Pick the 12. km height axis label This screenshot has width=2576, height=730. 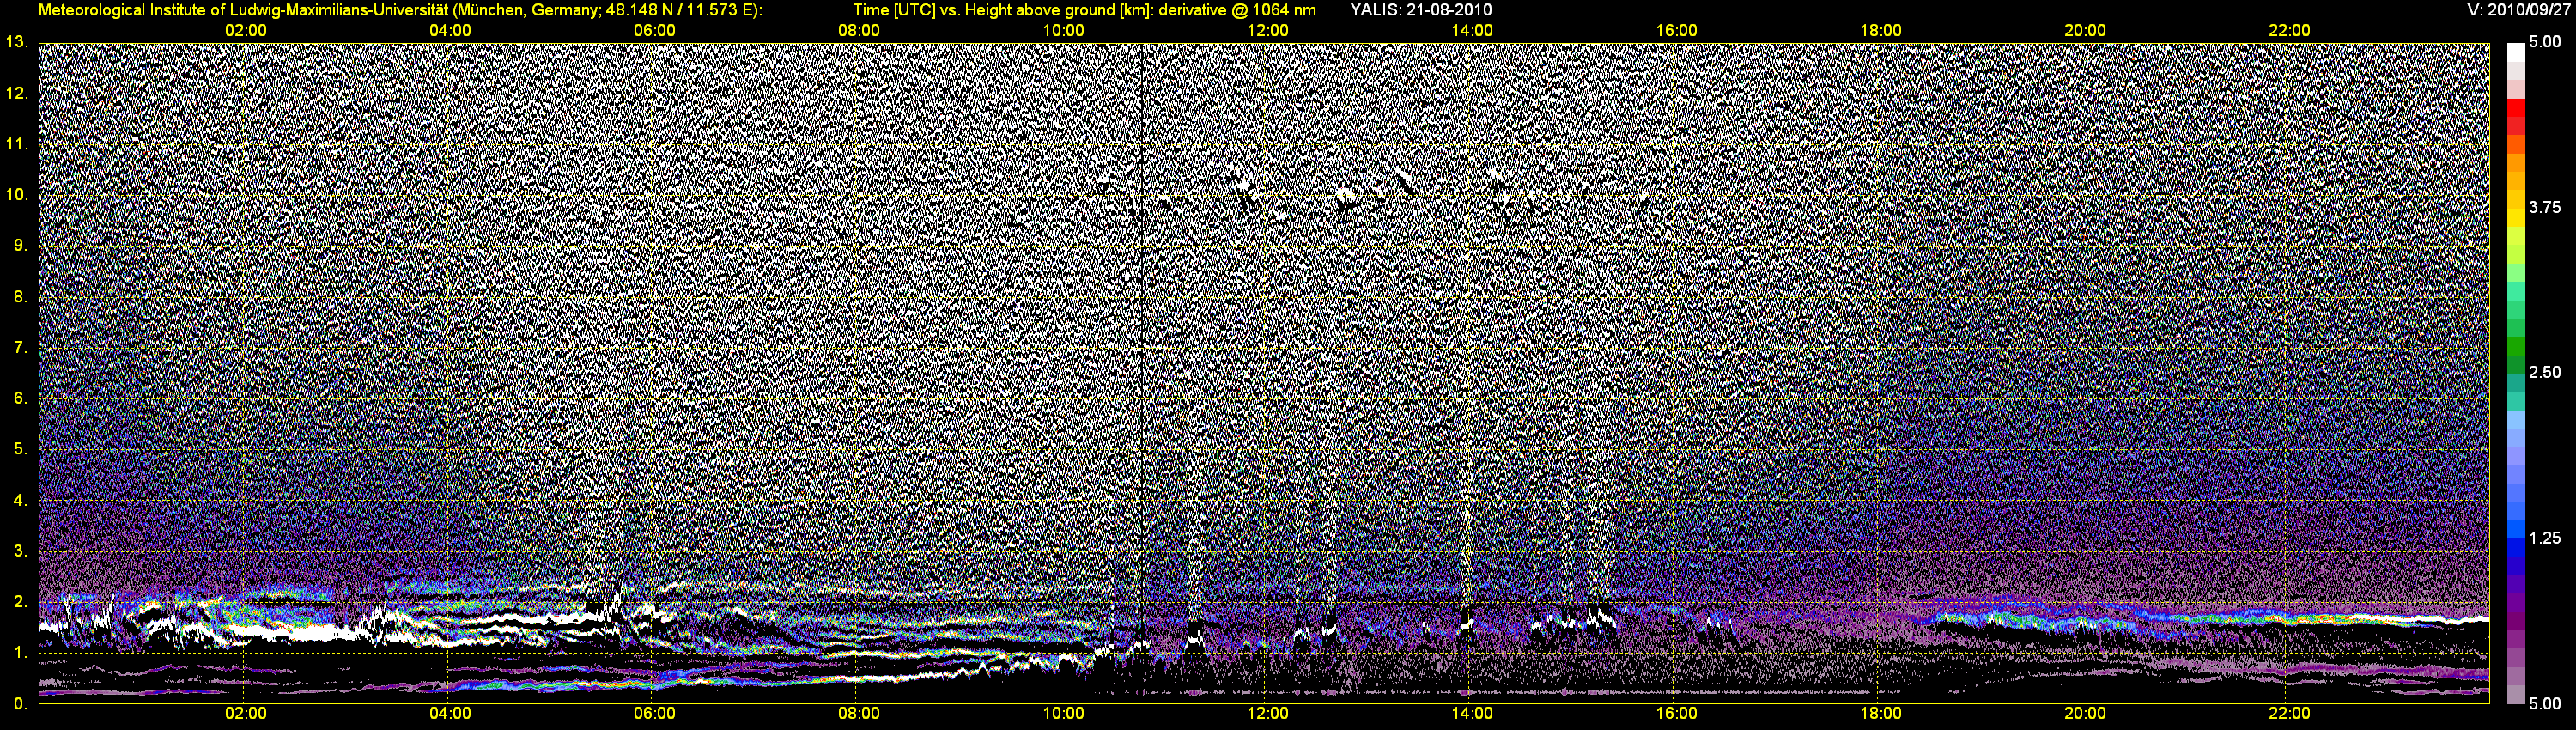click(x=17, y=93)
